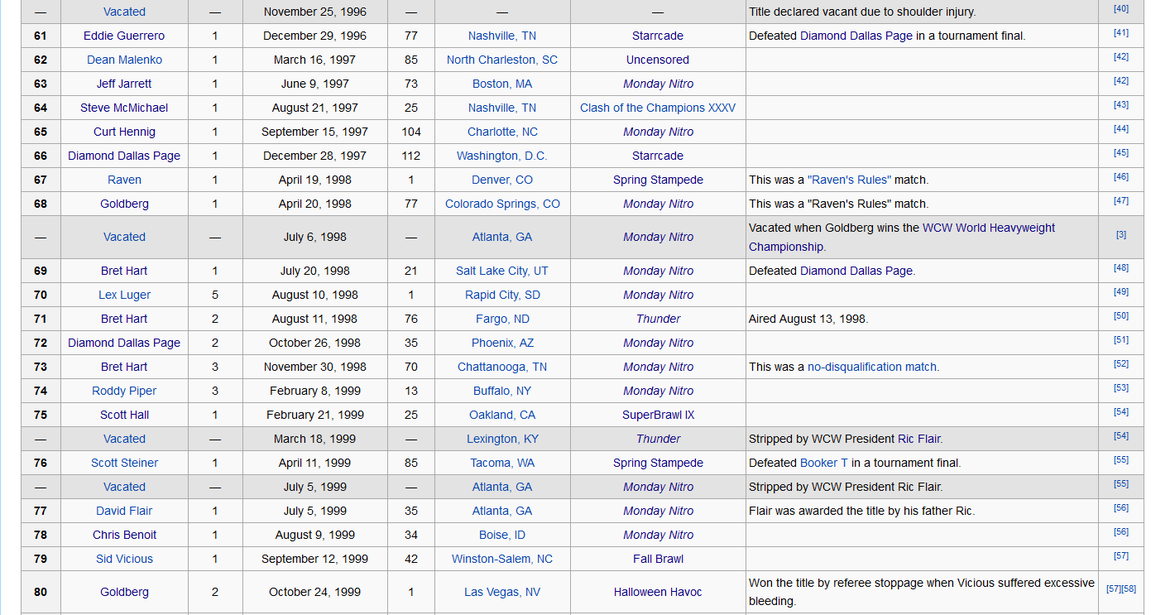This screenshot has width=1151, height=615.
Task: Jump to citation reference [46]
Action: point(1121,177)
